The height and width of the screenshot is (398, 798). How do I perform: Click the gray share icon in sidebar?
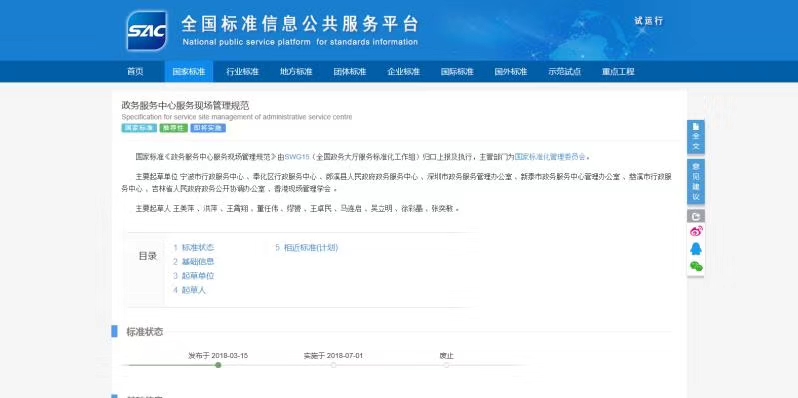pos(696,216)
